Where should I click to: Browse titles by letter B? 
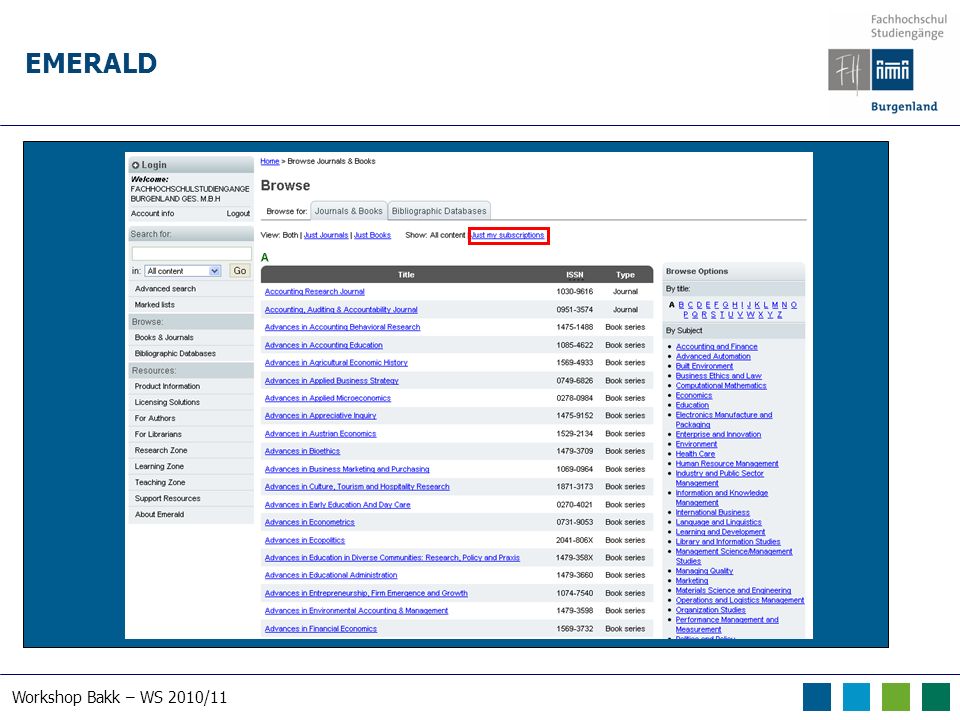681,305
